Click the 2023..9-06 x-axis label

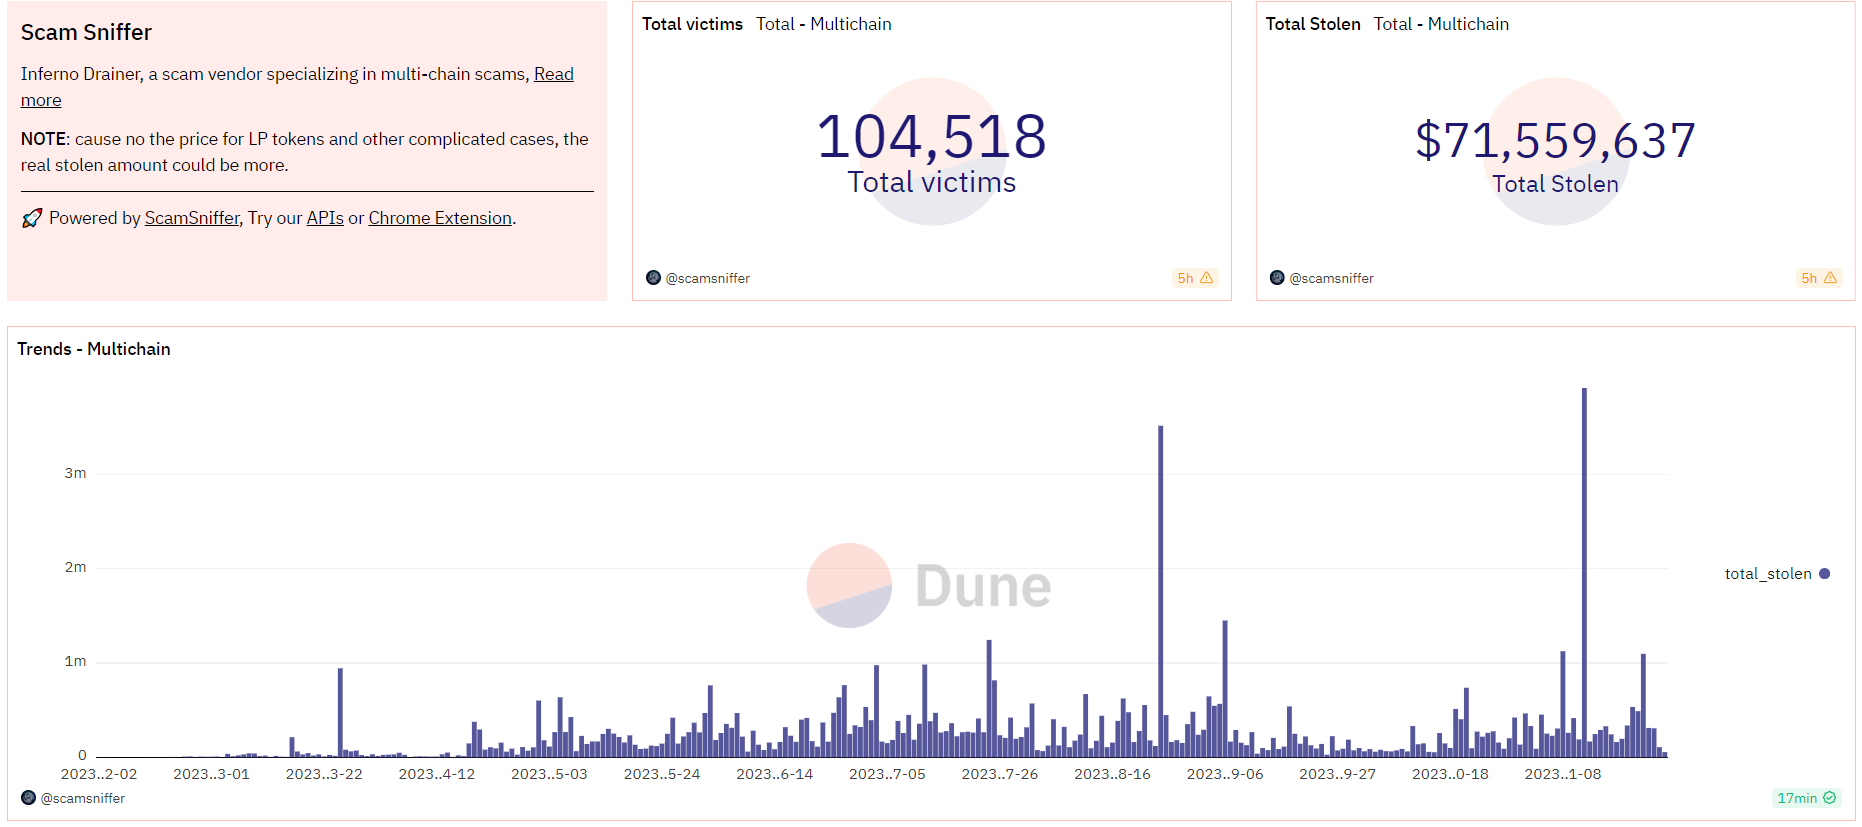coord(1225,774)
